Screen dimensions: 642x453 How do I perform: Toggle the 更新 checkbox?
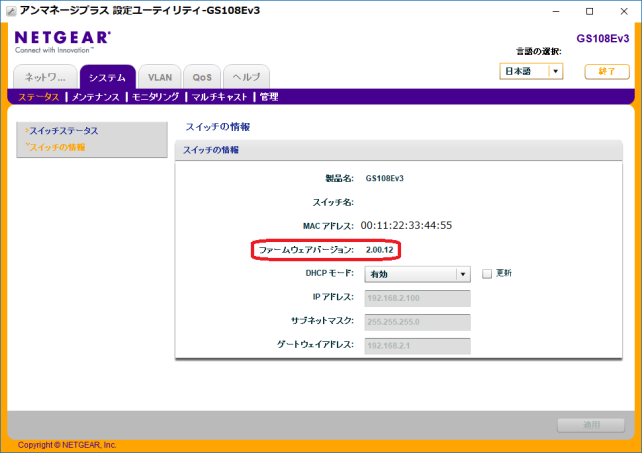(x=487, y=274)
